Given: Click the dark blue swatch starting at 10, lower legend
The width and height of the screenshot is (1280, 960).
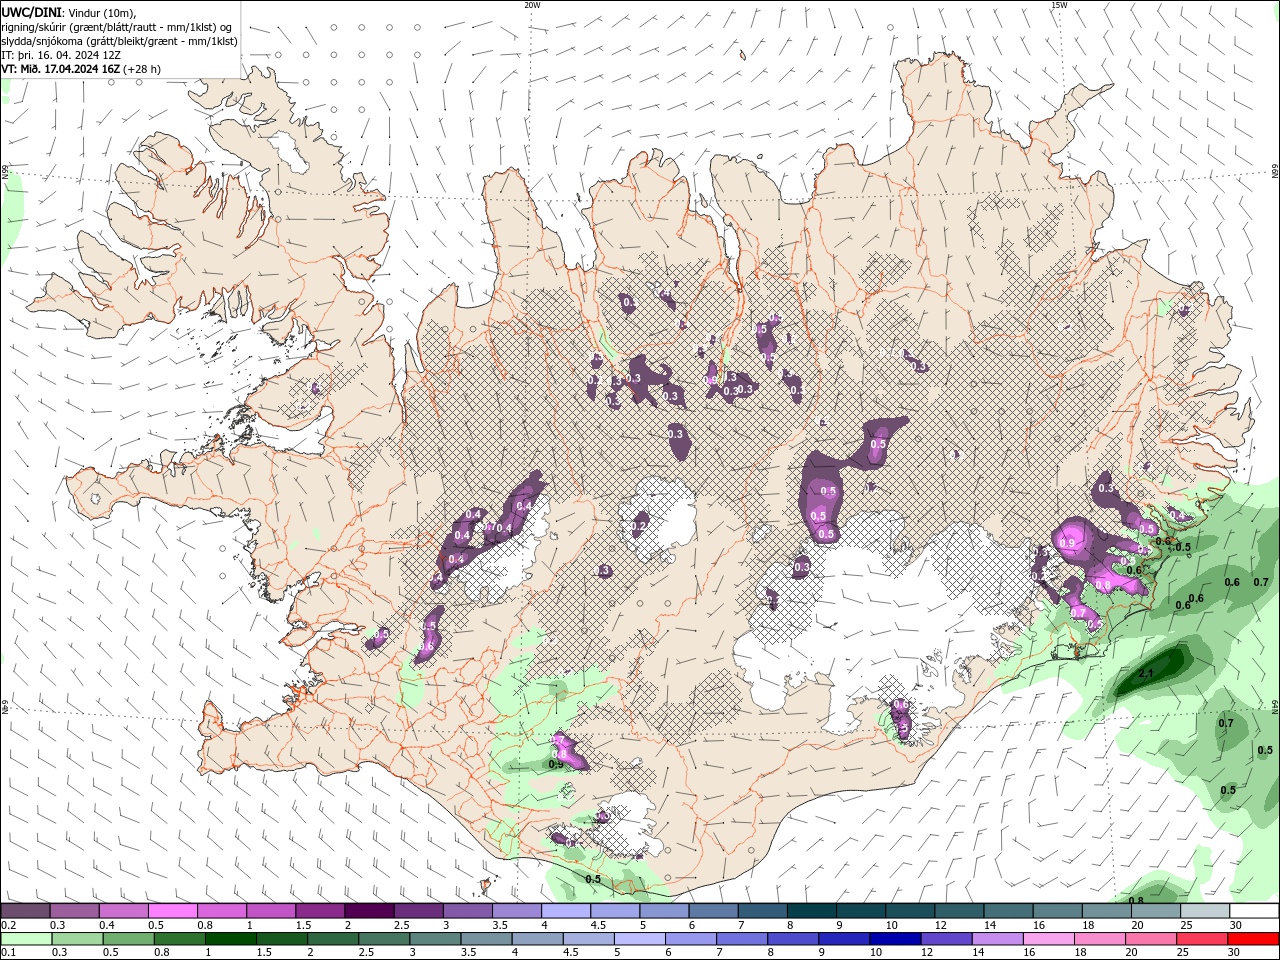Looking at the screenshot, I should coord(894,939).
